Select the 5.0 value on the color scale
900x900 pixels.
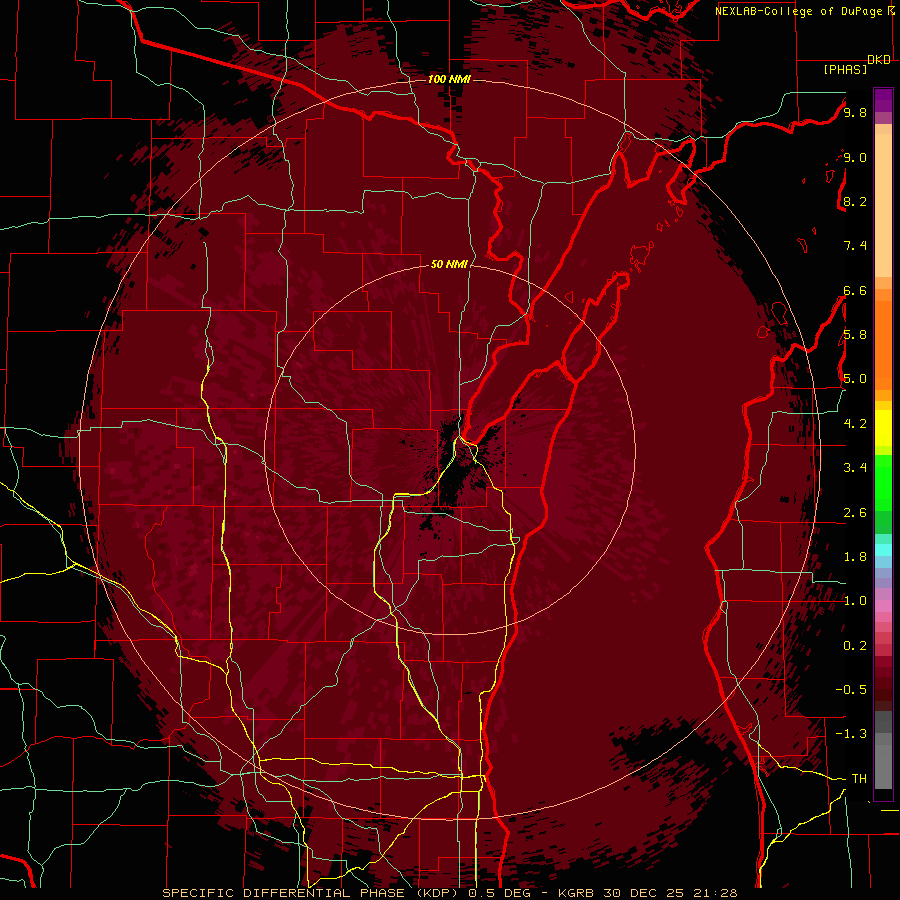pyautogui.click(x=855, y=379)
